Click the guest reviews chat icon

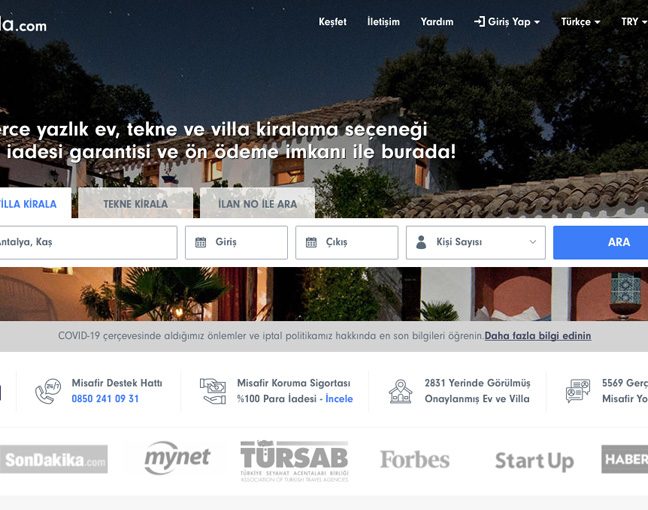click(x=578, y=391)
